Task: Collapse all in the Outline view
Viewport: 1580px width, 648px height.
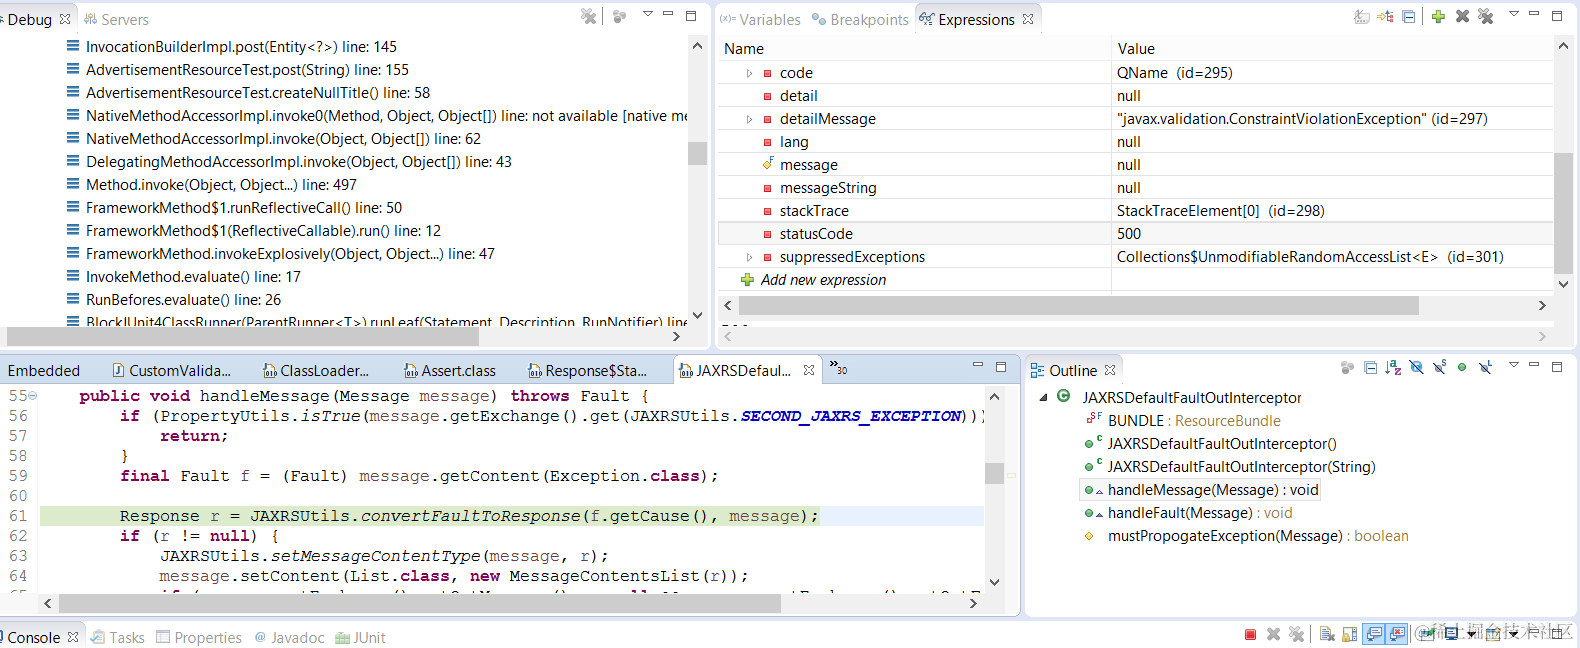Action: coord(1371,367)
